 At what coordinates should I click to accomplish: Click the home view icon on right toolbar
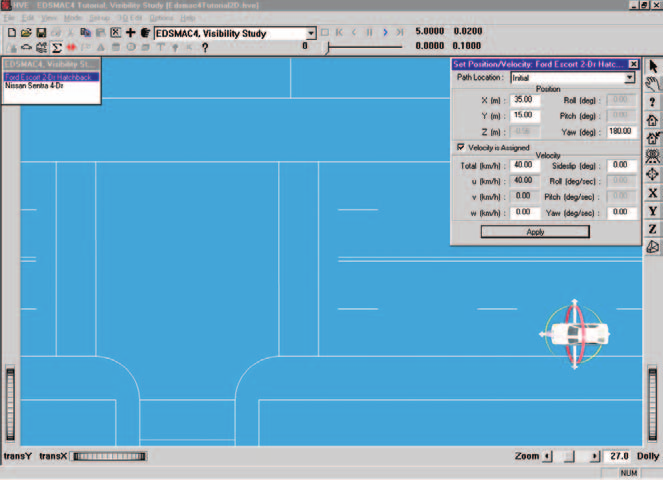(653, 120)
